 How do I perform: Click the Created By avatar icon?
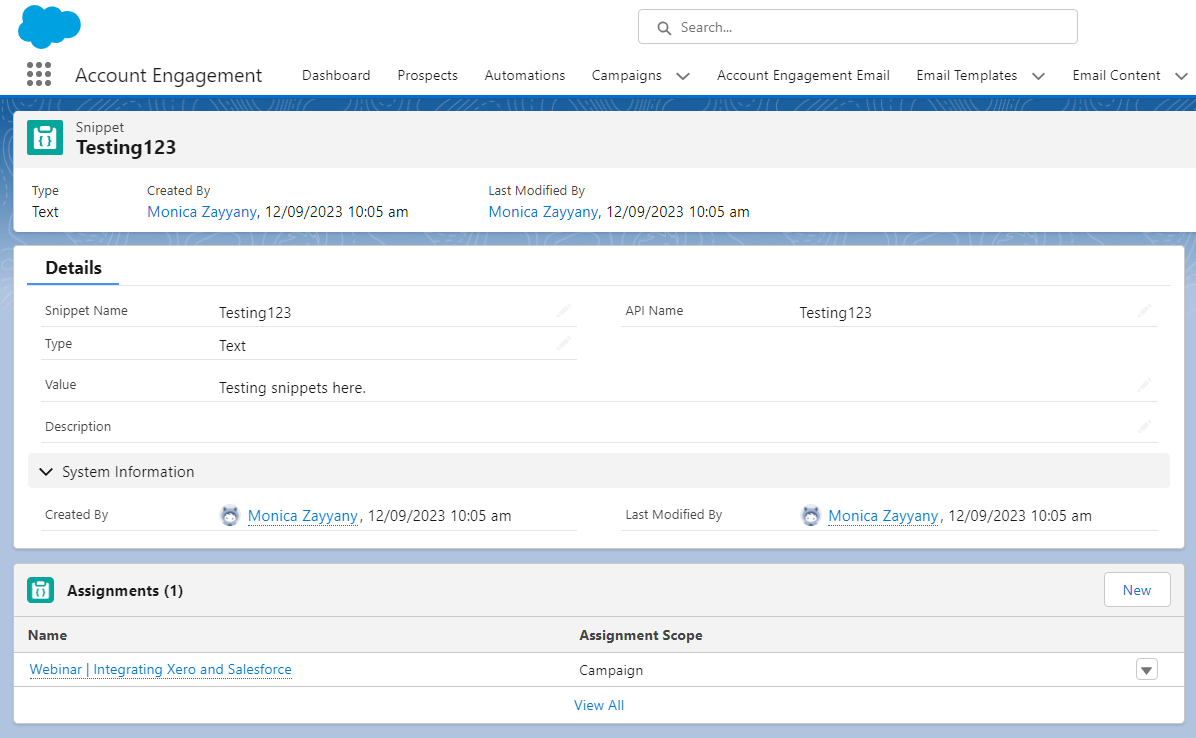click(x=230, y=515)
